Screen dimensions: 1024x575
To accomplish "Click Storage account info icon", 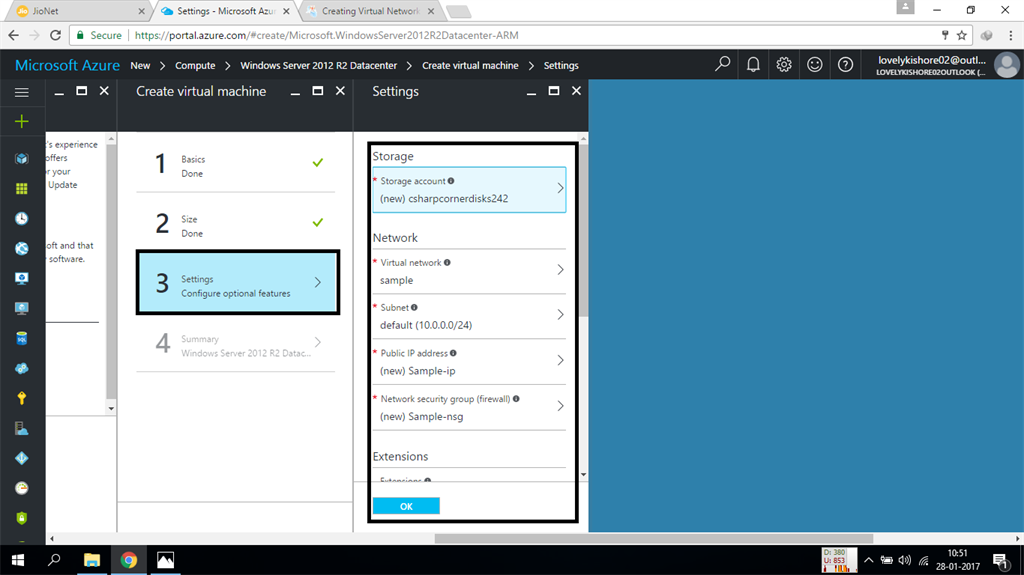I will tap(451, 181).
